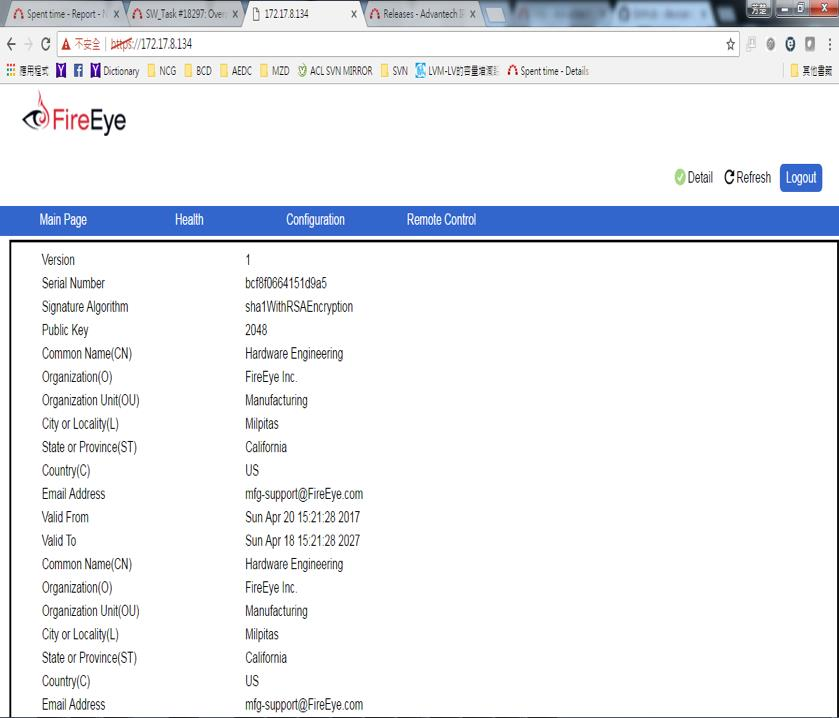Click the FireEye logo
This screenshot has height=718, width=839.
pyautogui.click(x=74, y=113)
